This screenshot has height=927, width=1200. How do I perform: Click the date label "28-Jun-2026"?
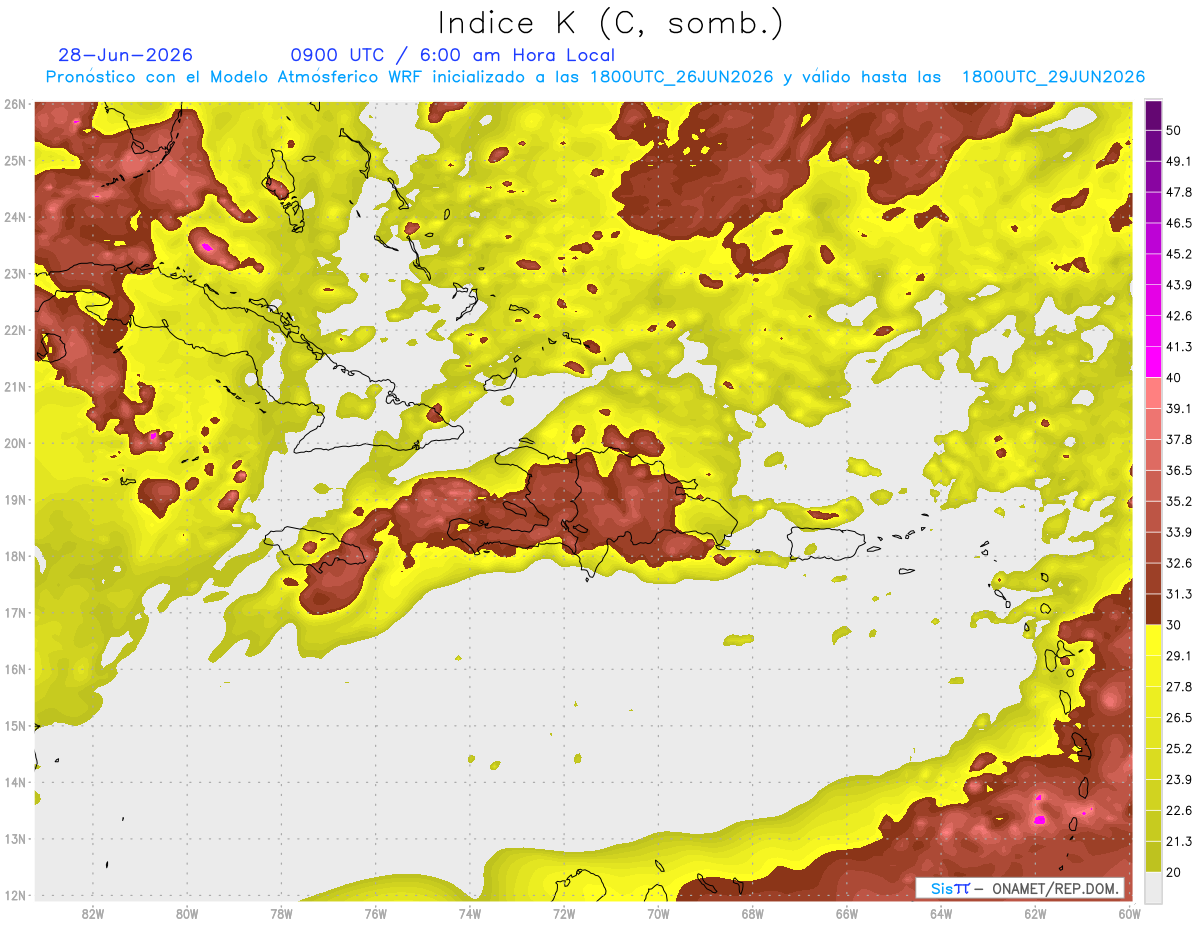(126, 55)
